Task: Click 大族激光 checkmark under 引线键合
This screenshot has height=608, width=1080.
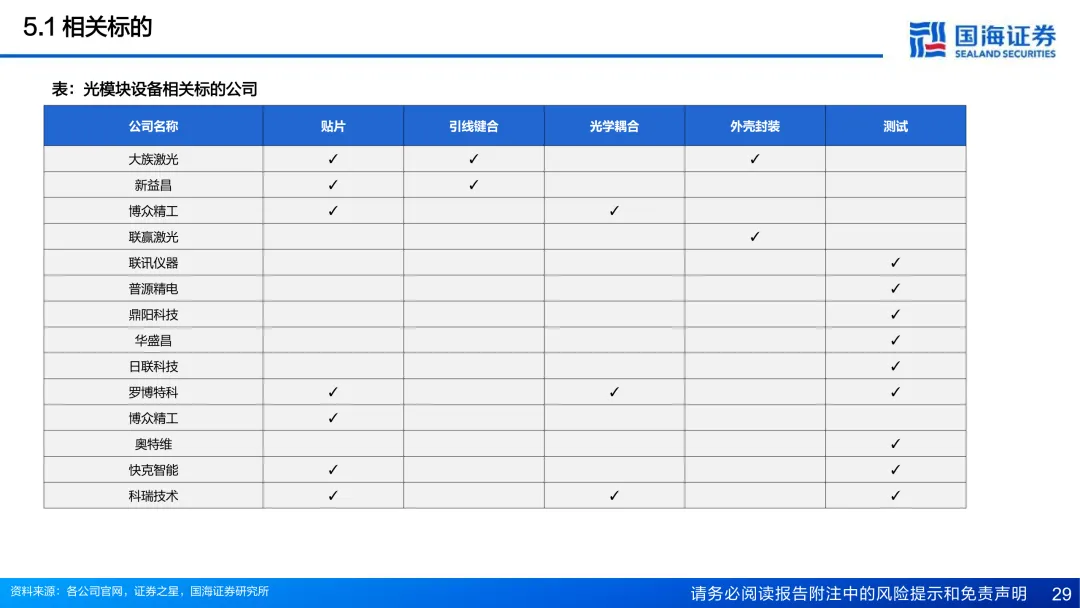Action: [473, 159]
